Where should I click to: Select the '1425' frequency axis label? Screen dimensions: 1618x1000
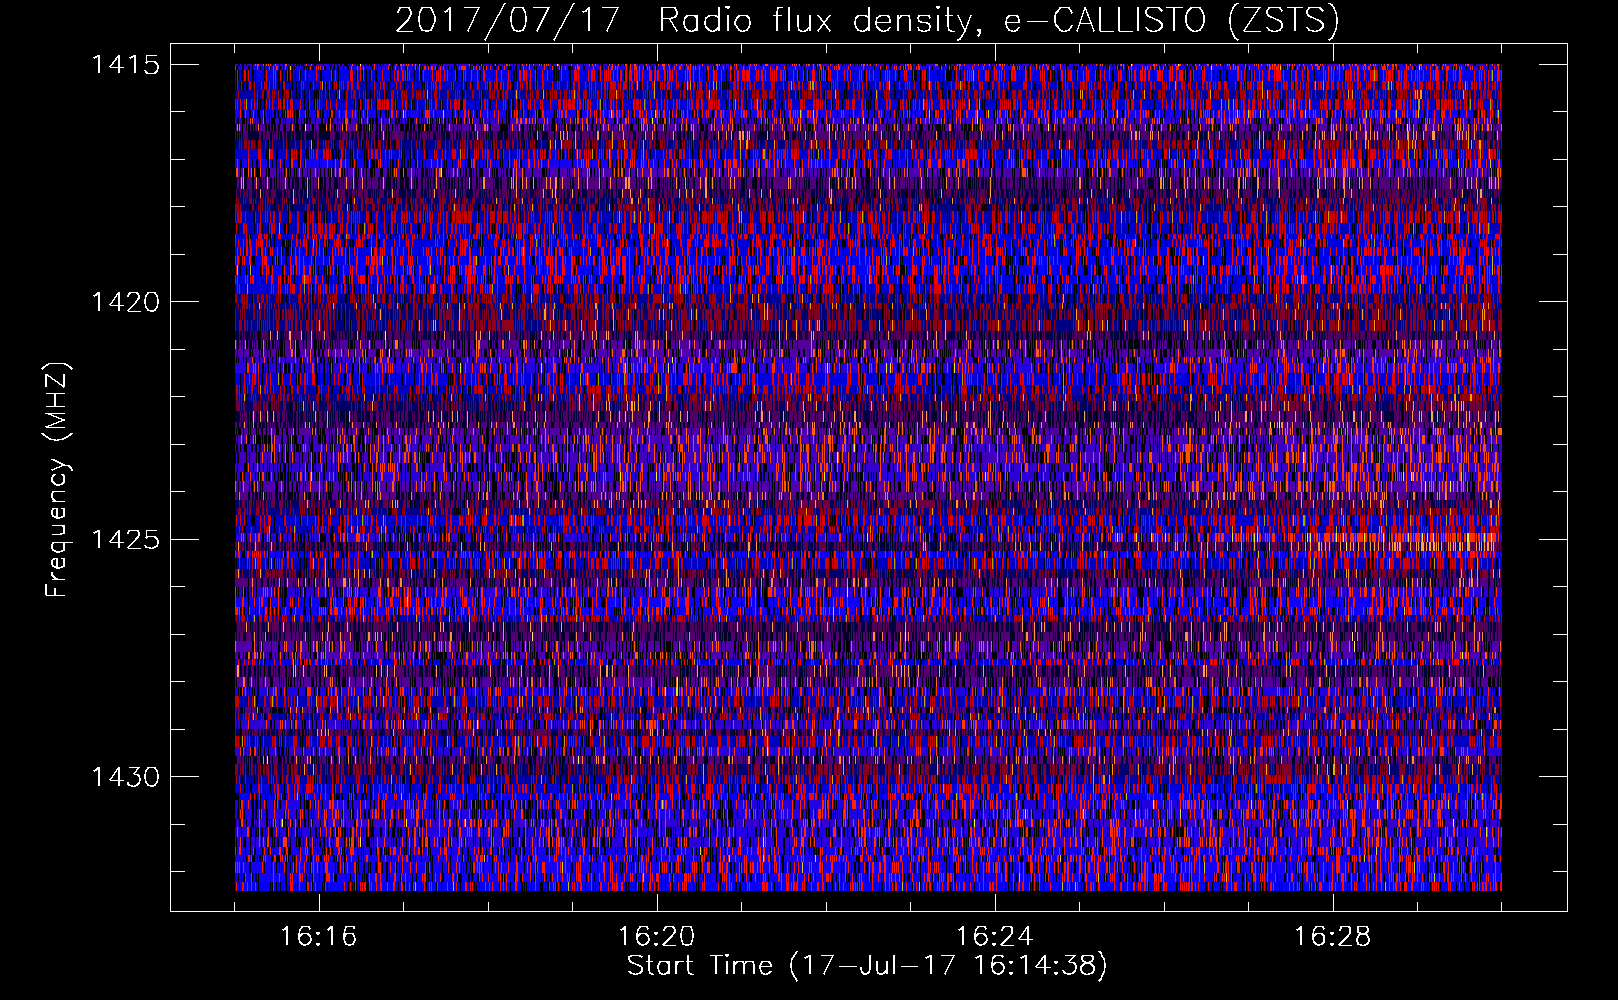click(125, 540)
